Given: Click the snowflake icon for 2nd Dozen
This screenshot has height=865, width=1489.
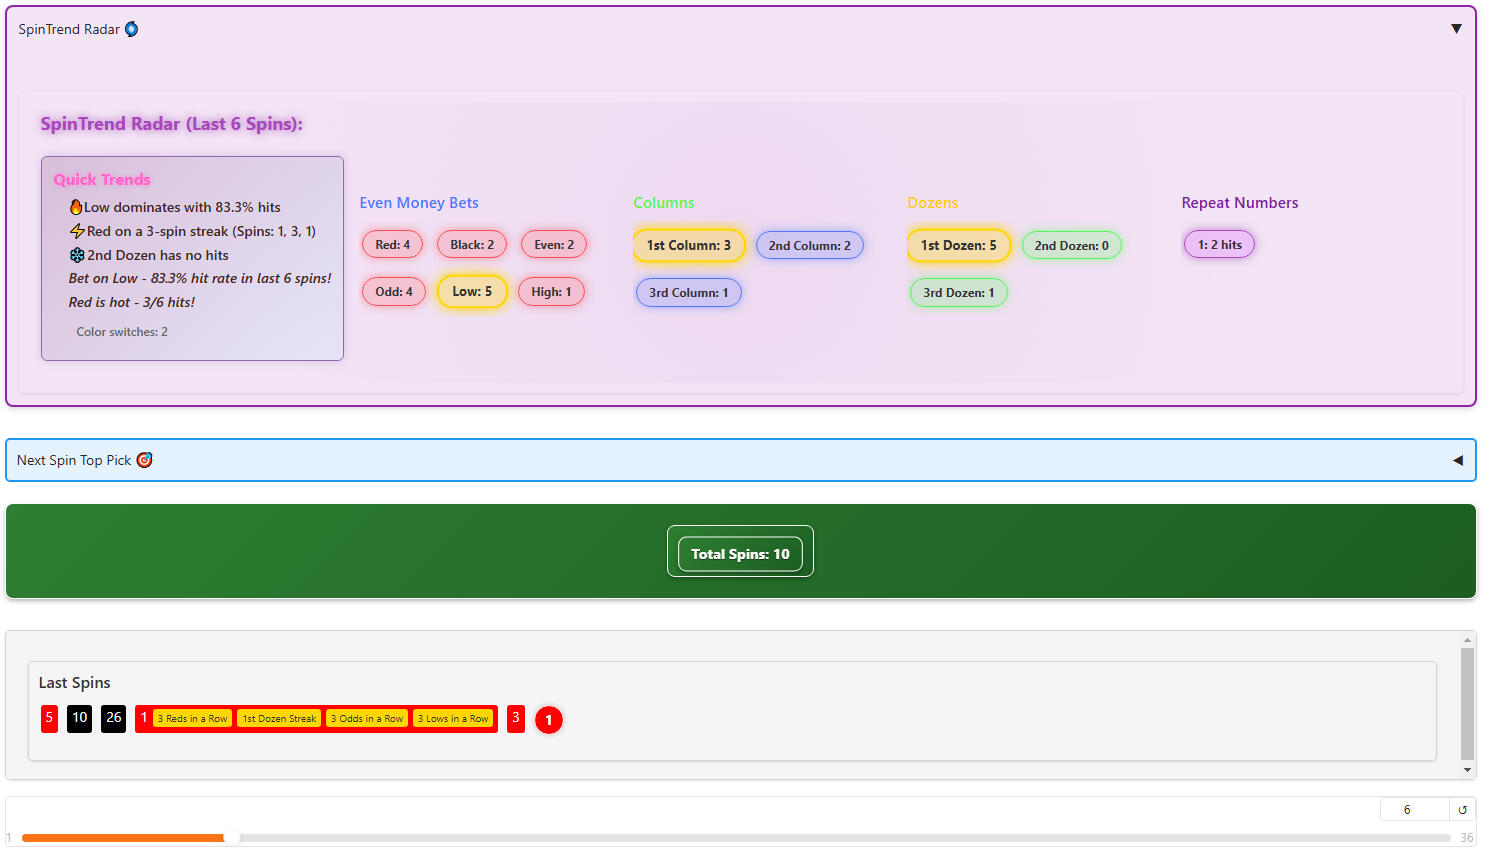Looking at the screenshot, I should (x=77, y=255).
